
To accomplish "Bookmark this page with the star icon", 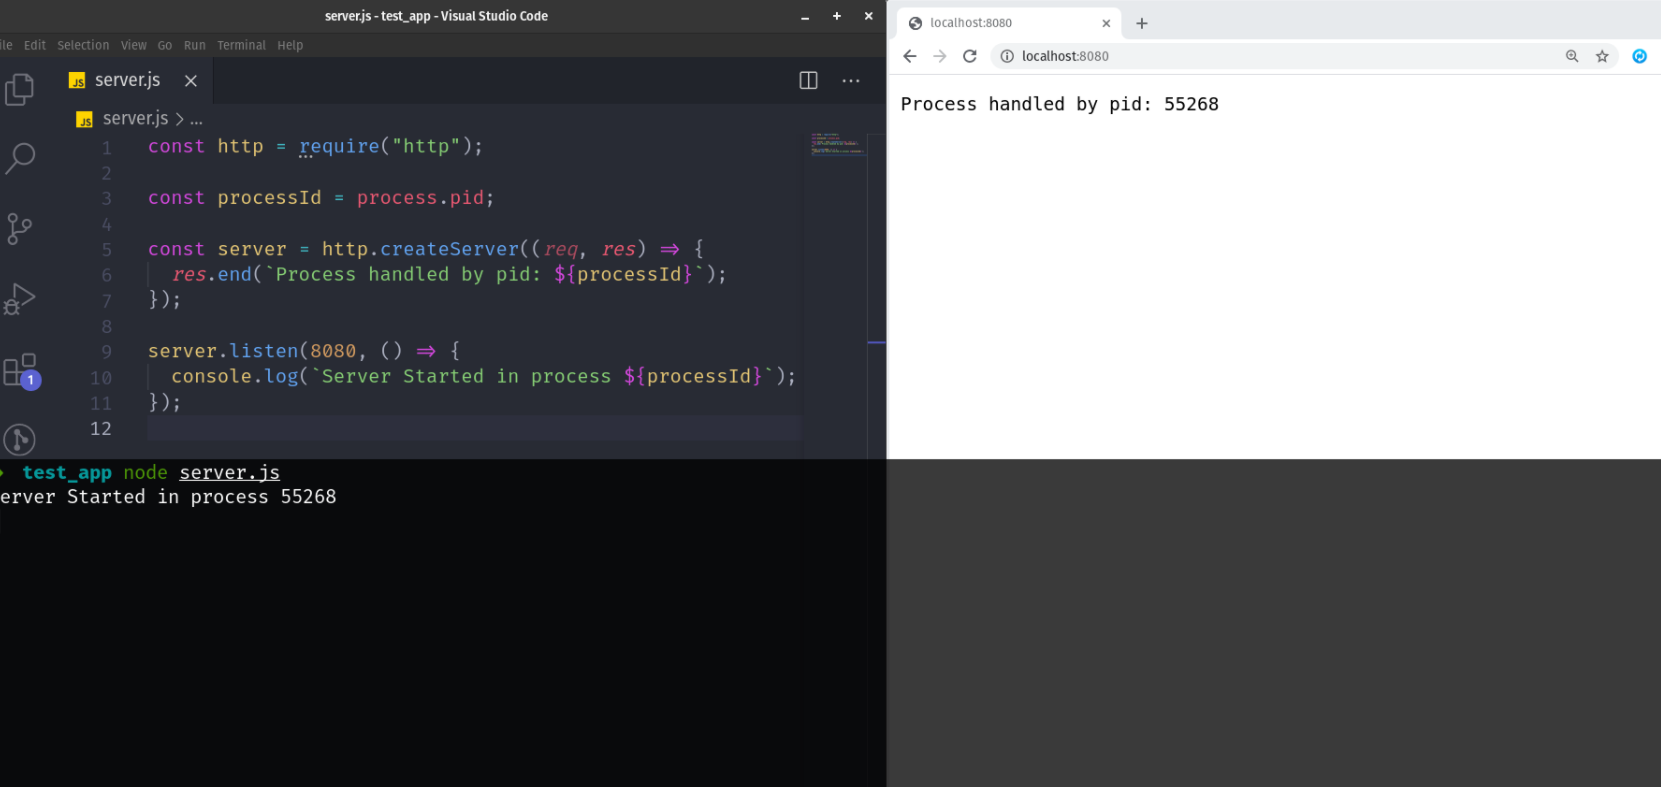I will tap(1602, 56).
